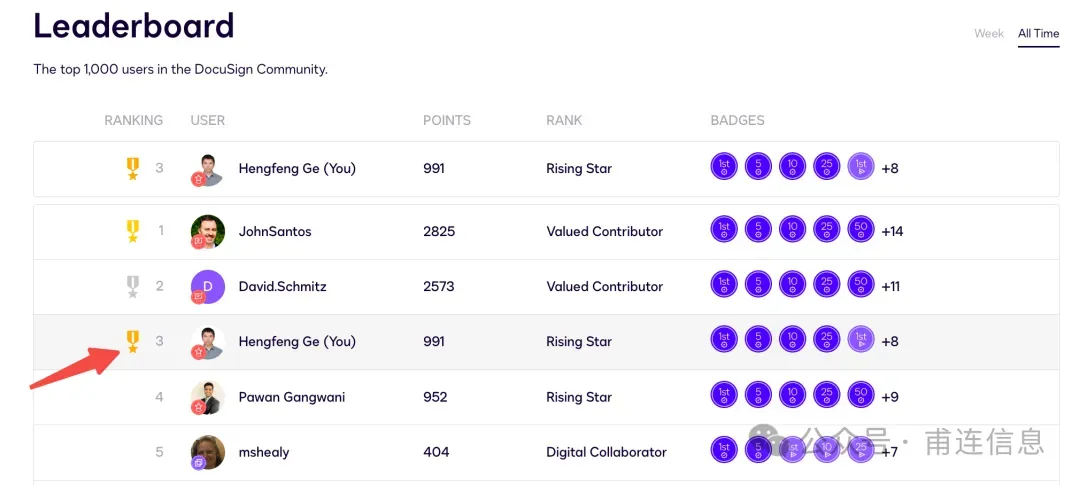Show Pawan Gangwani's +9 more badges
Image resolution: width=1080 pixels, height=485 pixels.
coord(890,398)
